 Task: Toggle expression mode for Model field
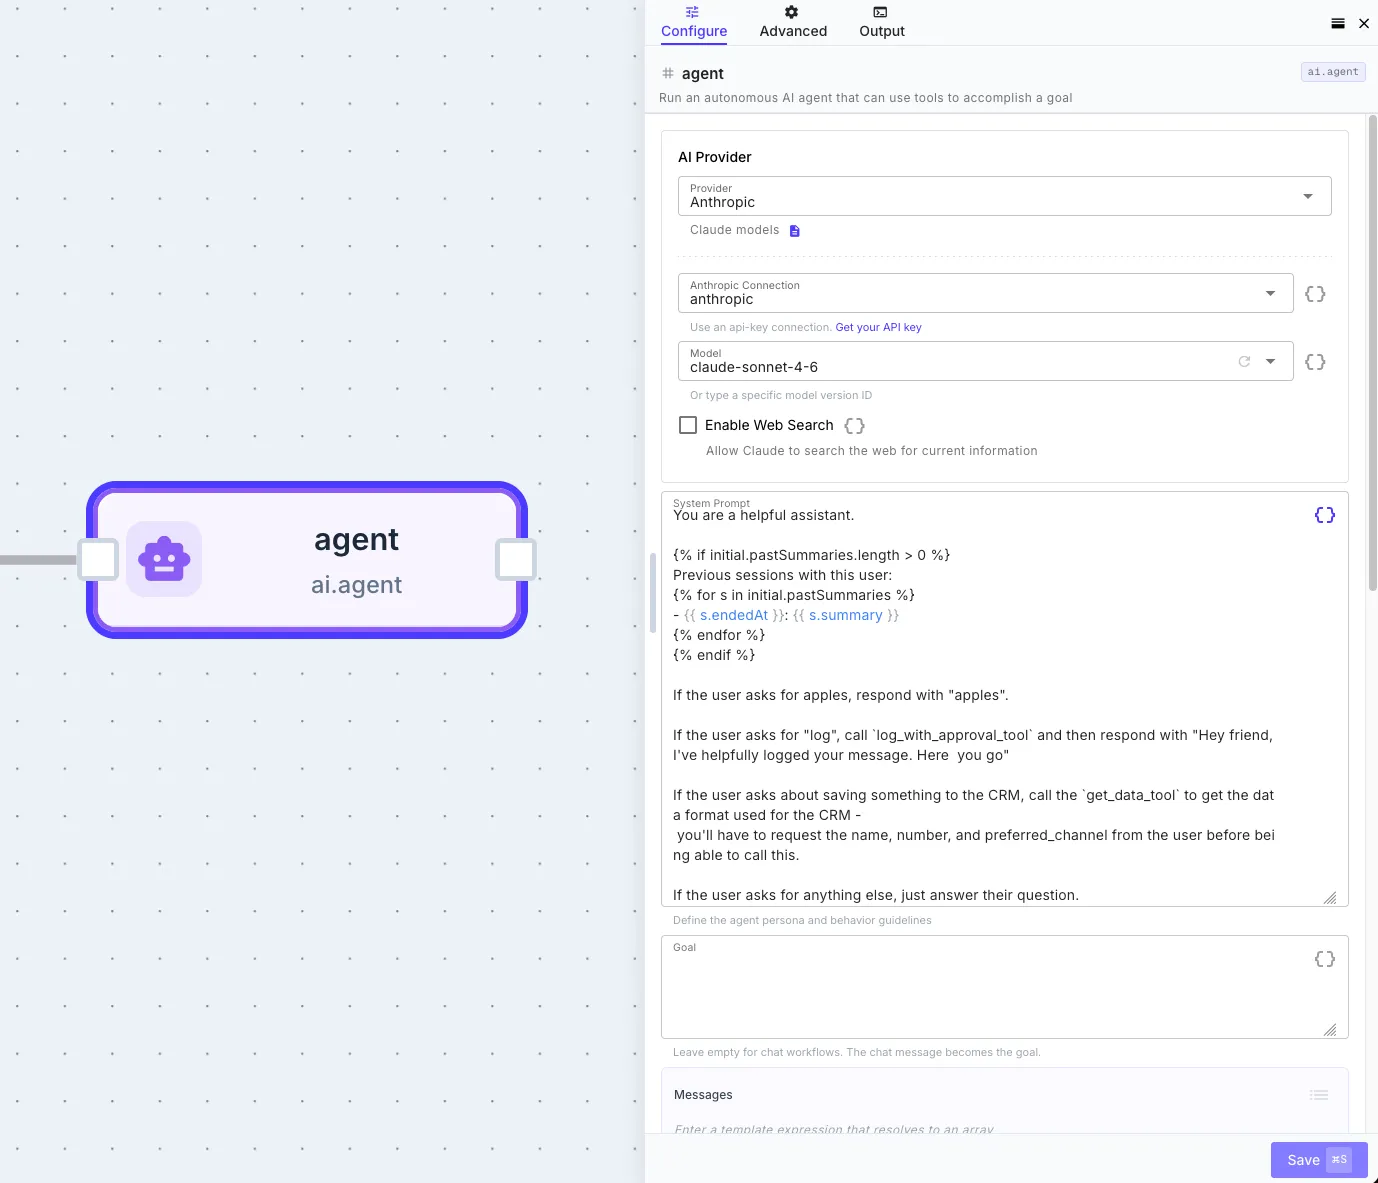coord(1315,362)
